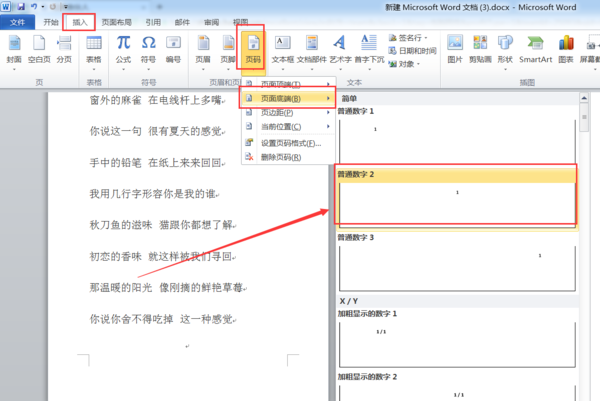This screenshot has width=600, height=401.
Task: Insert a blank page (空白页)
Action: coord(39,50)
